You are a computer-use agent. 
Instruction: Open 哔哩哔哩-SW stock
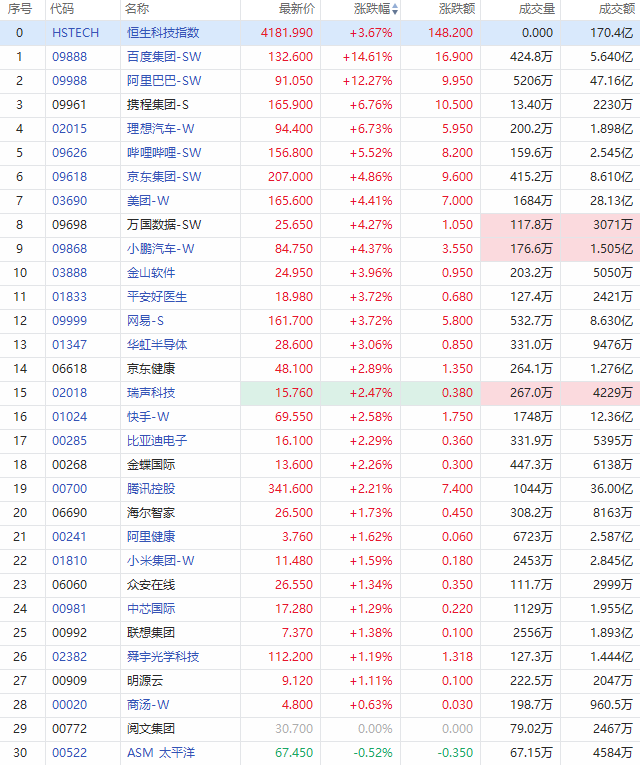[x=164, y=152]
